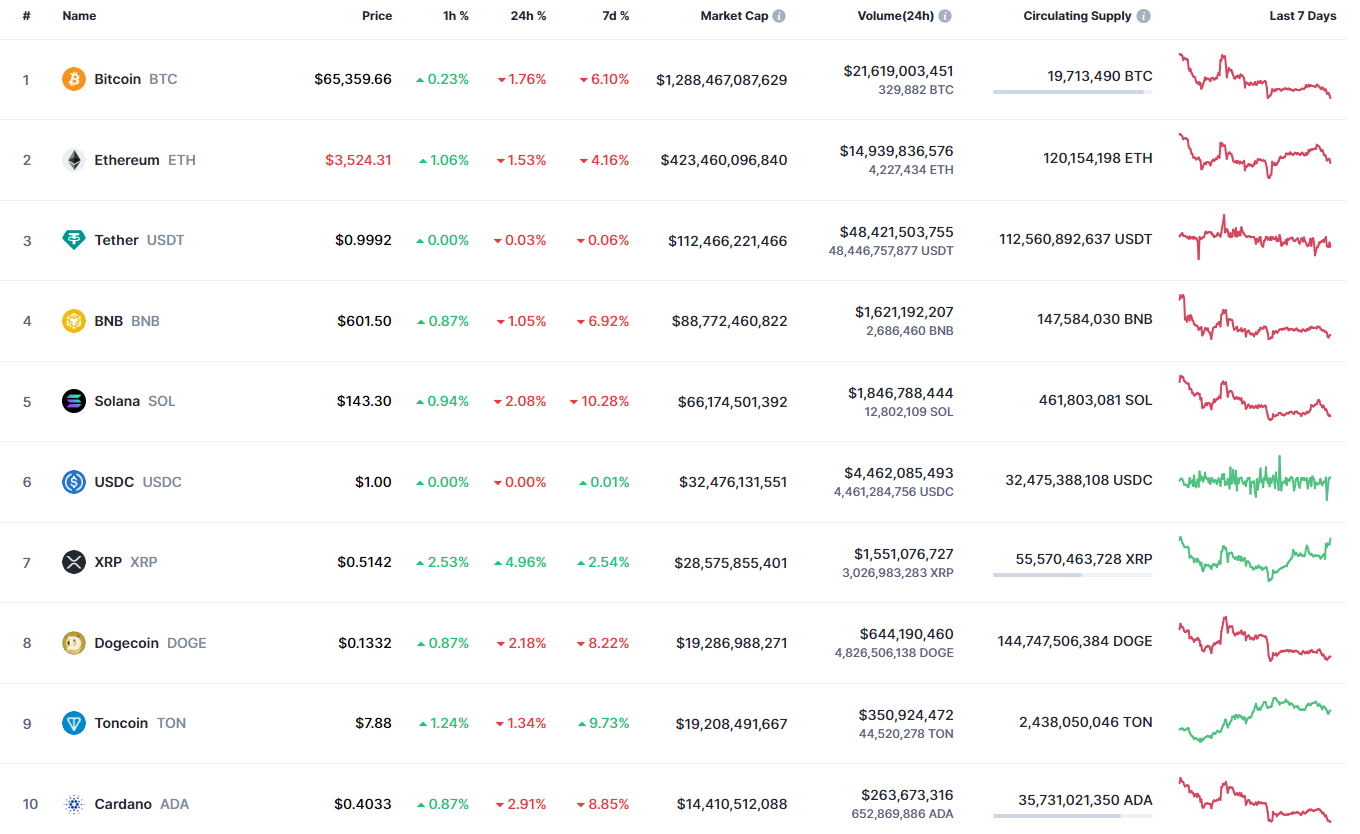
Task: Click the Circulating Supply info icon
Action: [x=1143, y=16]
